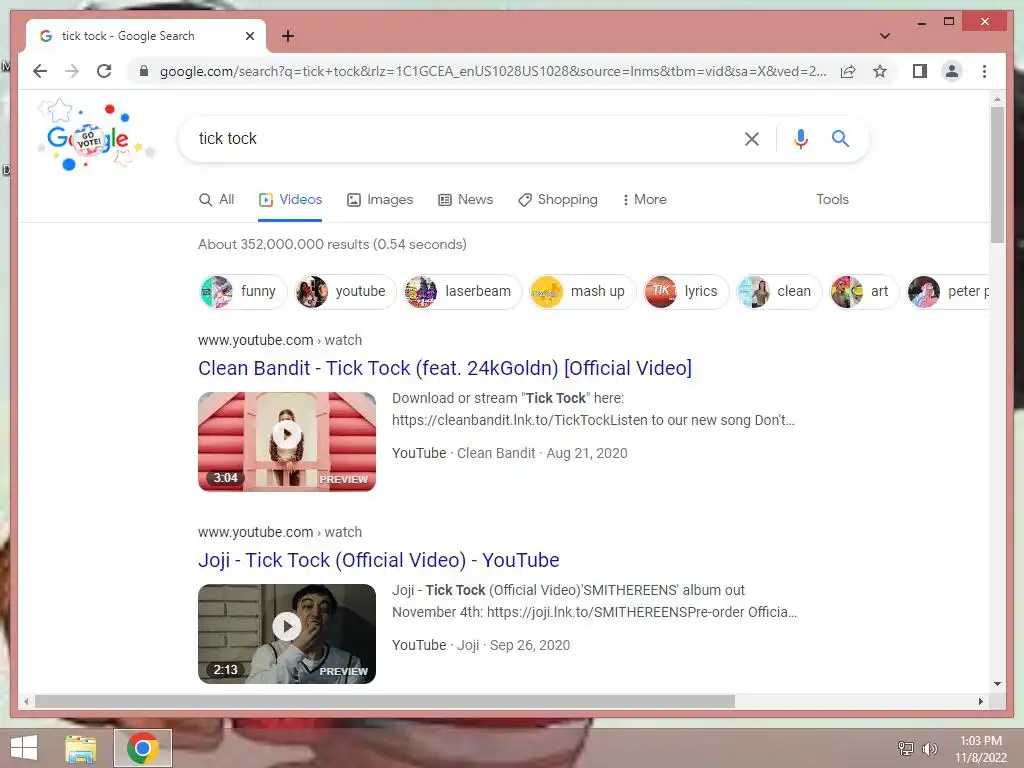The height and width of the screenshot is (768, 1024).
Task: Filter results with the mash up chip
Action: pyautogui.click(x=581, y=291)
